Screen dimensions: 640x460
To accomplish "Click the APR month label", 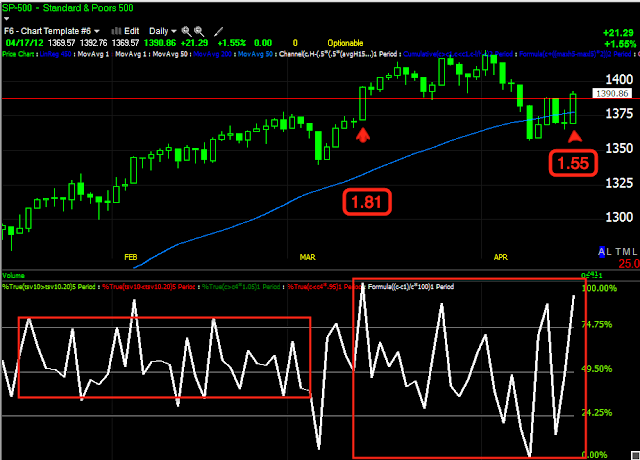I will click(500, 257).
